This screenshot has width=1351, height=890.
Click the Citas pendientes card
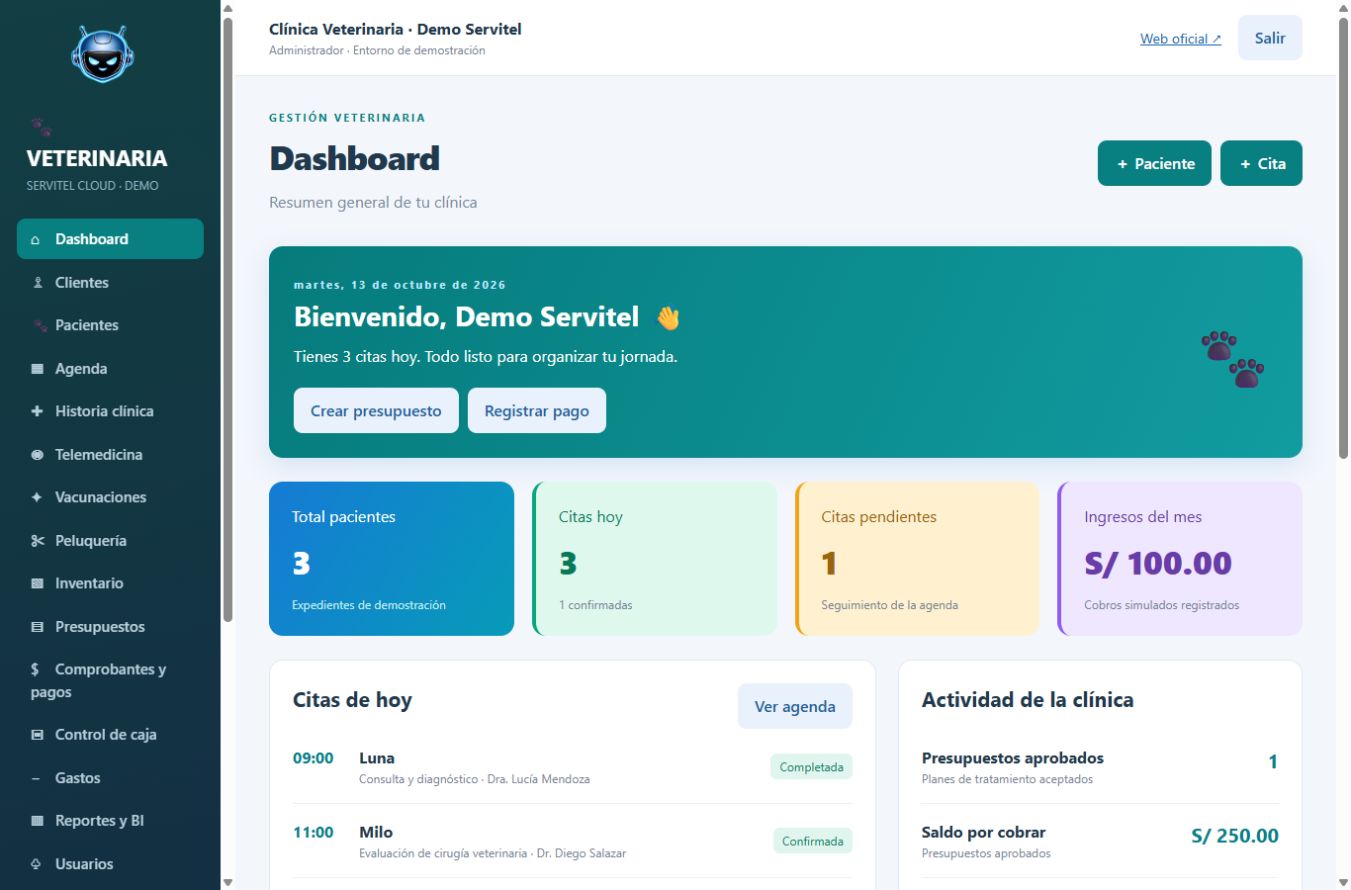coord(917,559)
